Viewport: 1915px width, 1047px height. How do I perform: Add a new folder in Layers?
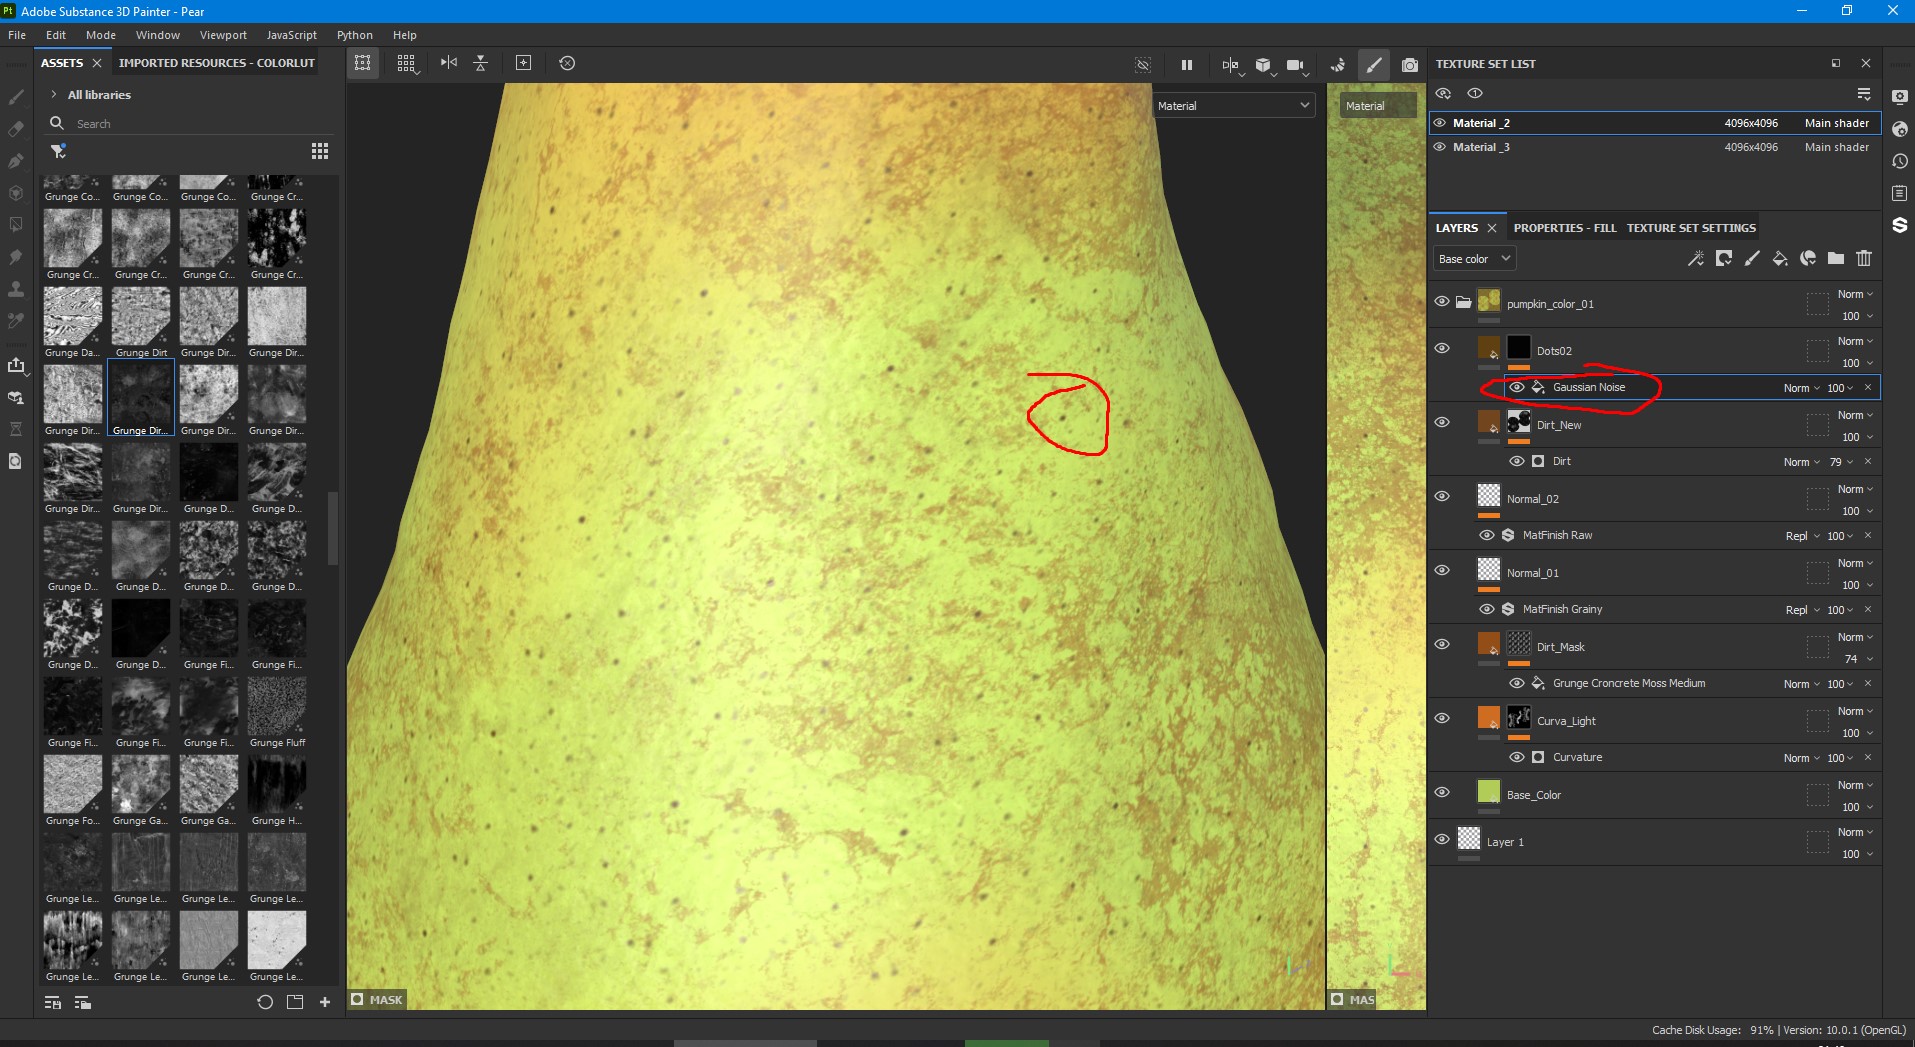click(x=1836, y=258)
